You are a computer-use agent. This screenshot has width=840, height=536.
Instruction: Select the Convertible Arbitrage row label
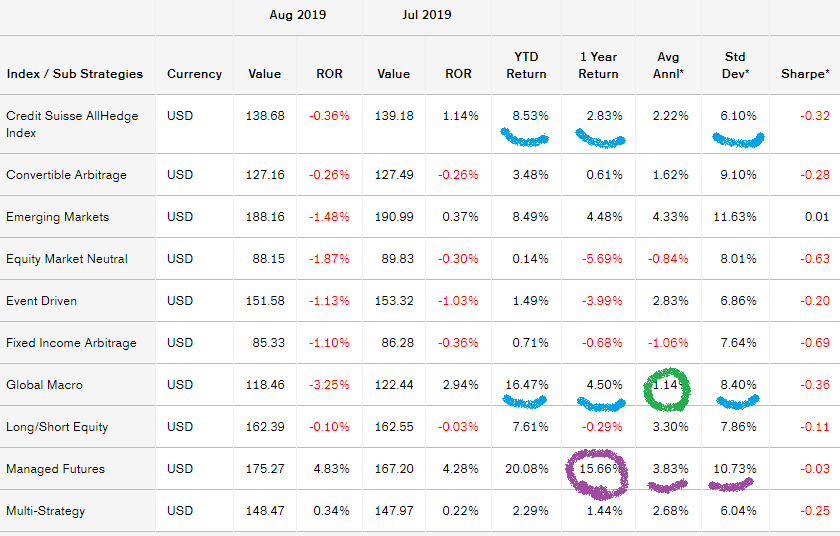[x=66, y=175]
